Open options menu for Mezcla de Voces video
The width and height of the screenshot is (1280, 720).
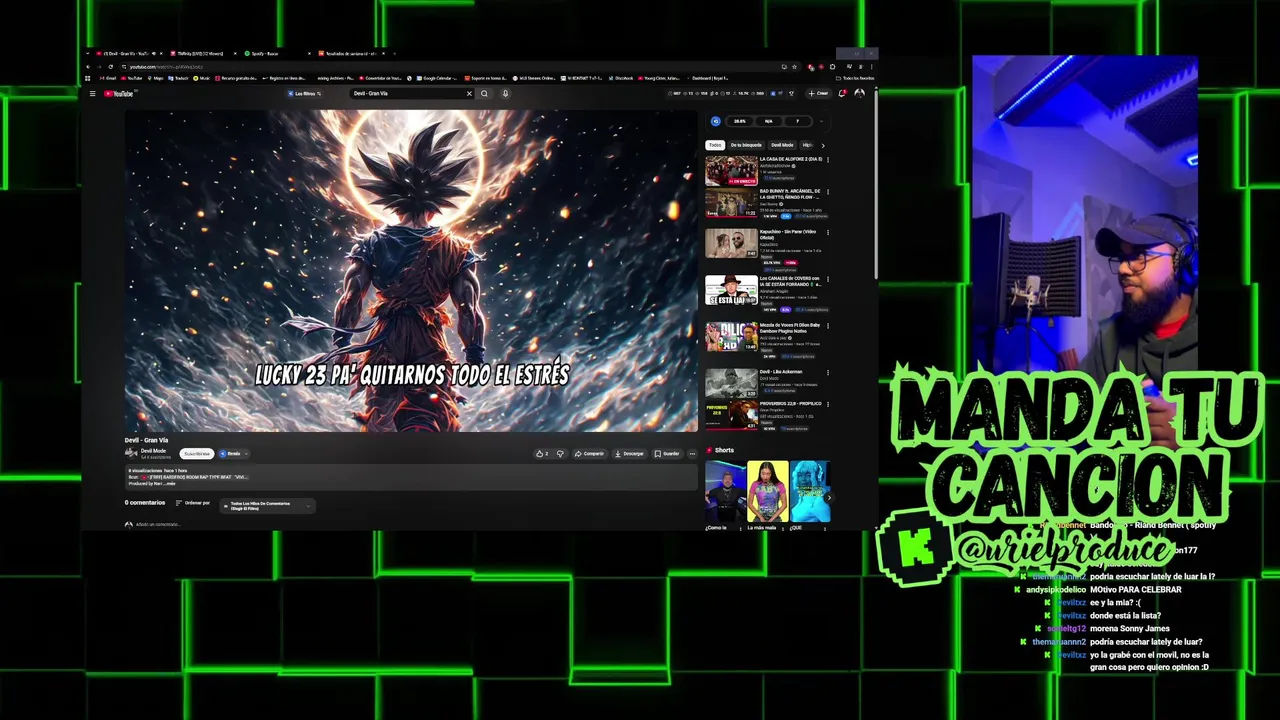(x=827, y=326)
